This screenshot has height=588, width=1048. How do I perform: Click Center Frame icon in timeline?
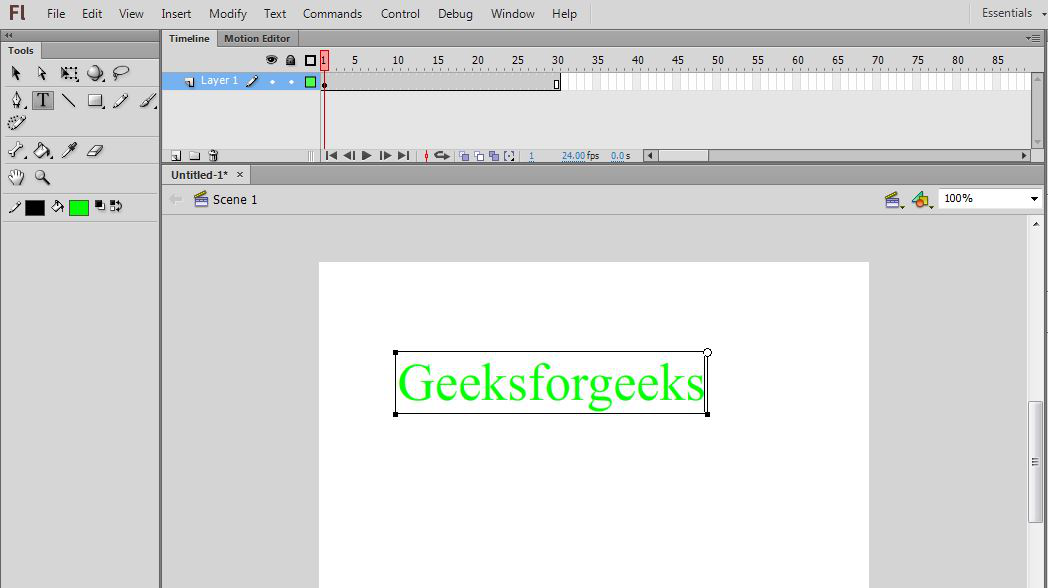pyautogui.click(x=426, y=156)
